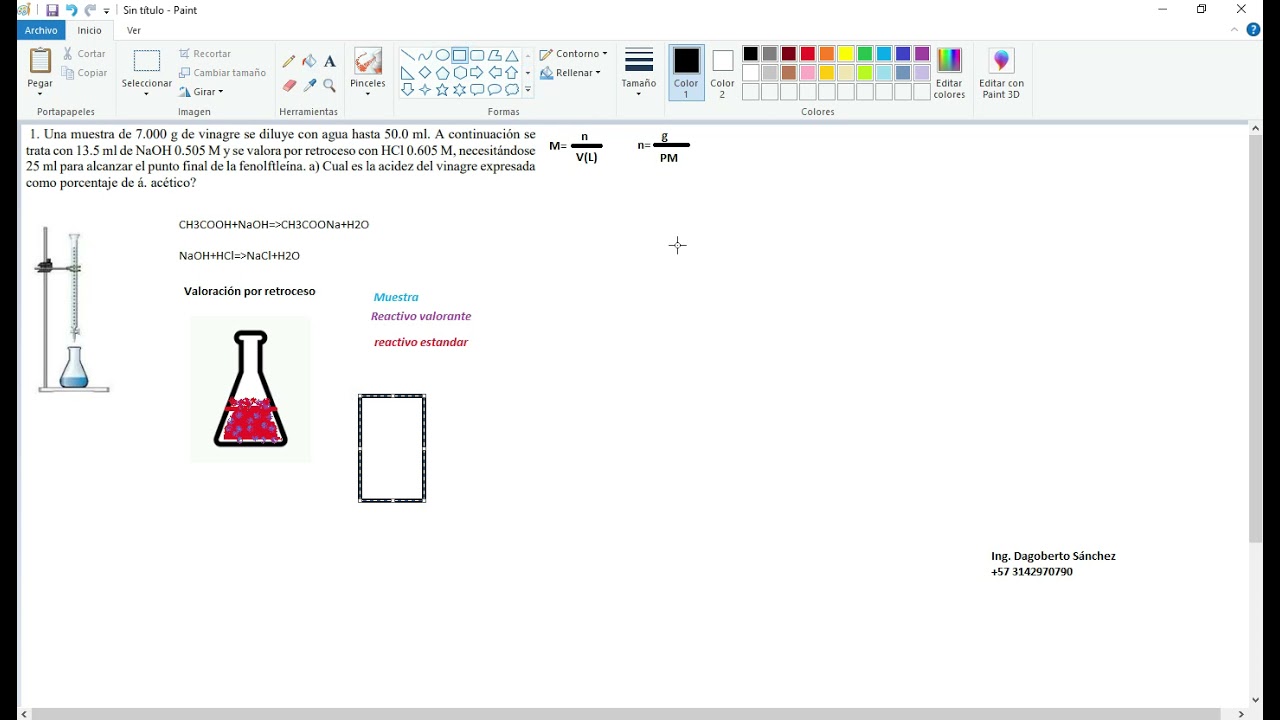Image resolution: width=1280 pixels, height=720 pixels.
Task: Select the Pencil tool
Action: [289, 61]
